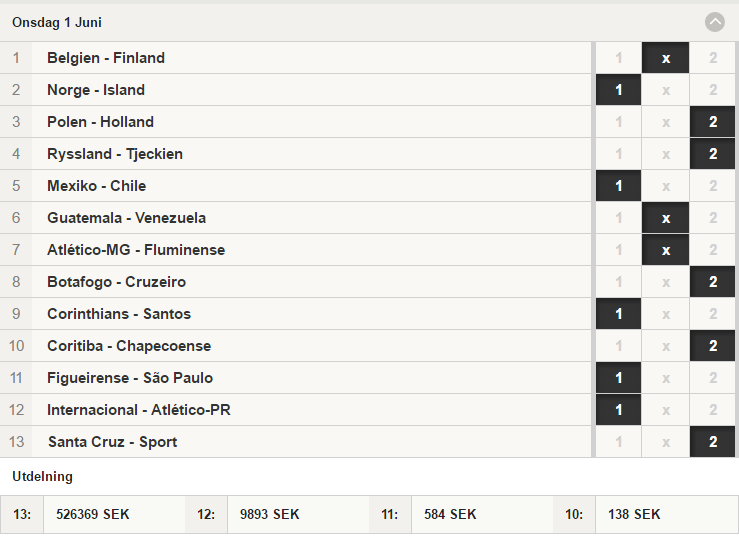View 13 correct payout 526369 SEK

point(92,514)
